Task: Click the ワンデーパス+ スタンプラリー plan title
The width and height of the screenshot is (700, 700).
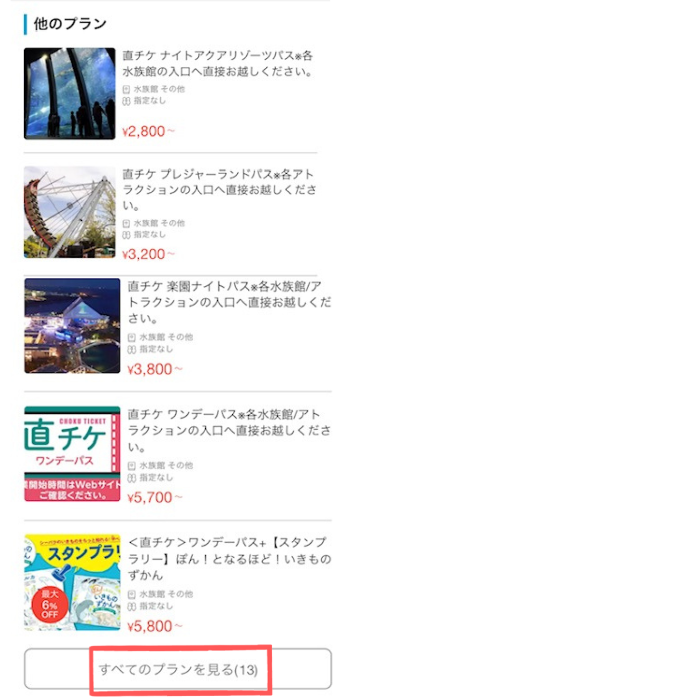Action: [229, 558]
